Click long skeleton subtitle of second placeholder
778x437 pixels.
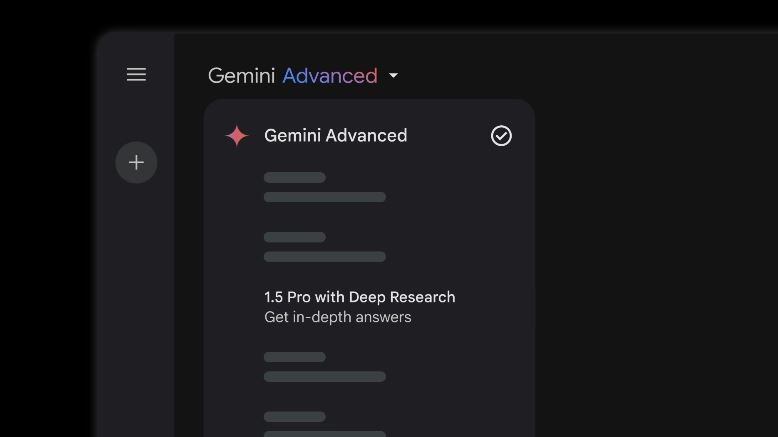click(324, 257)
